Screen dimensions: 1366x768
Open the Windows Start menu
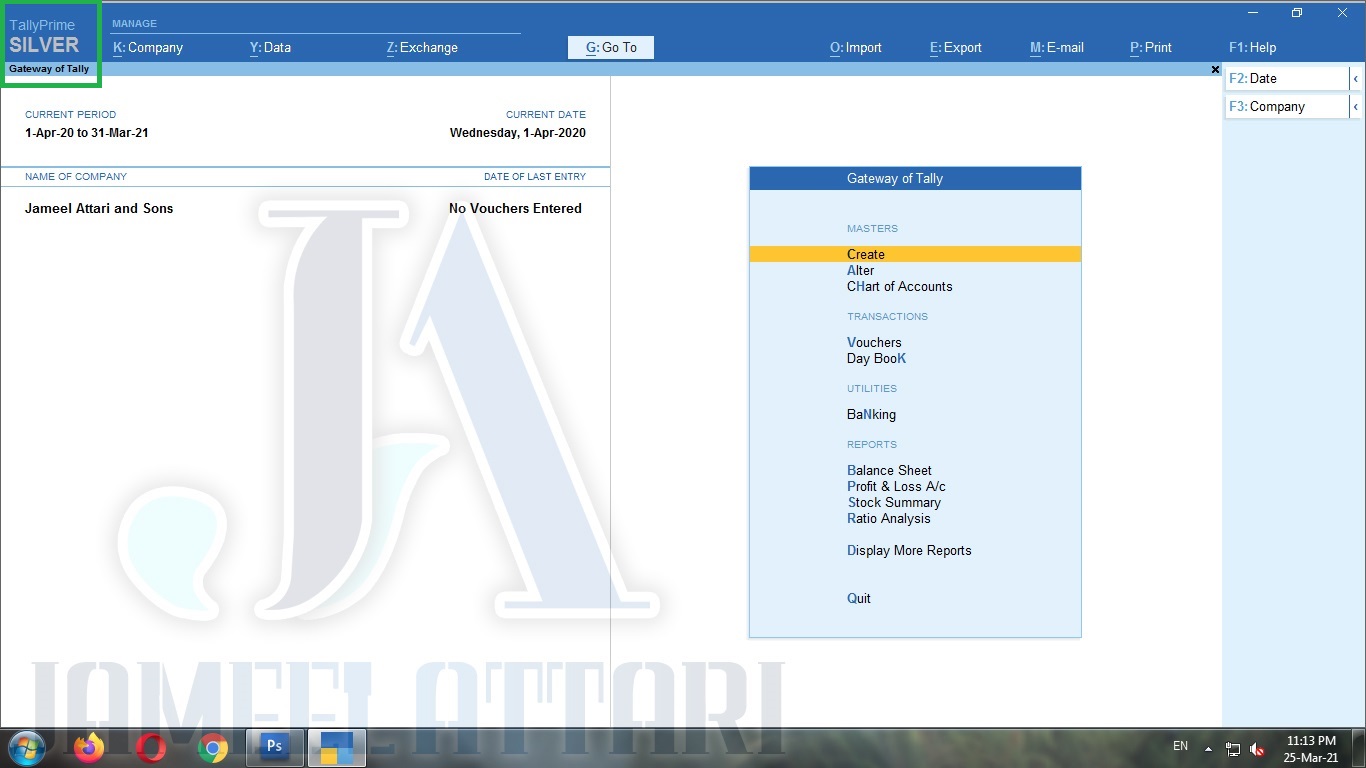[x=27, y=747]
